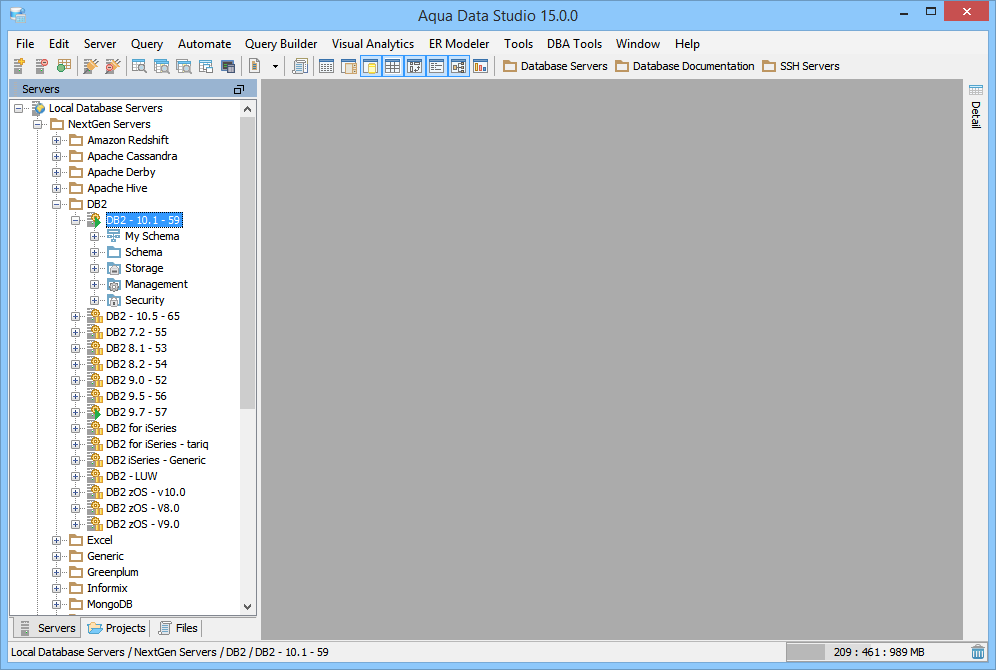Viewport: 996px width, 670px height.
Task: Click the status bar server path text
Action: (170, 652)
